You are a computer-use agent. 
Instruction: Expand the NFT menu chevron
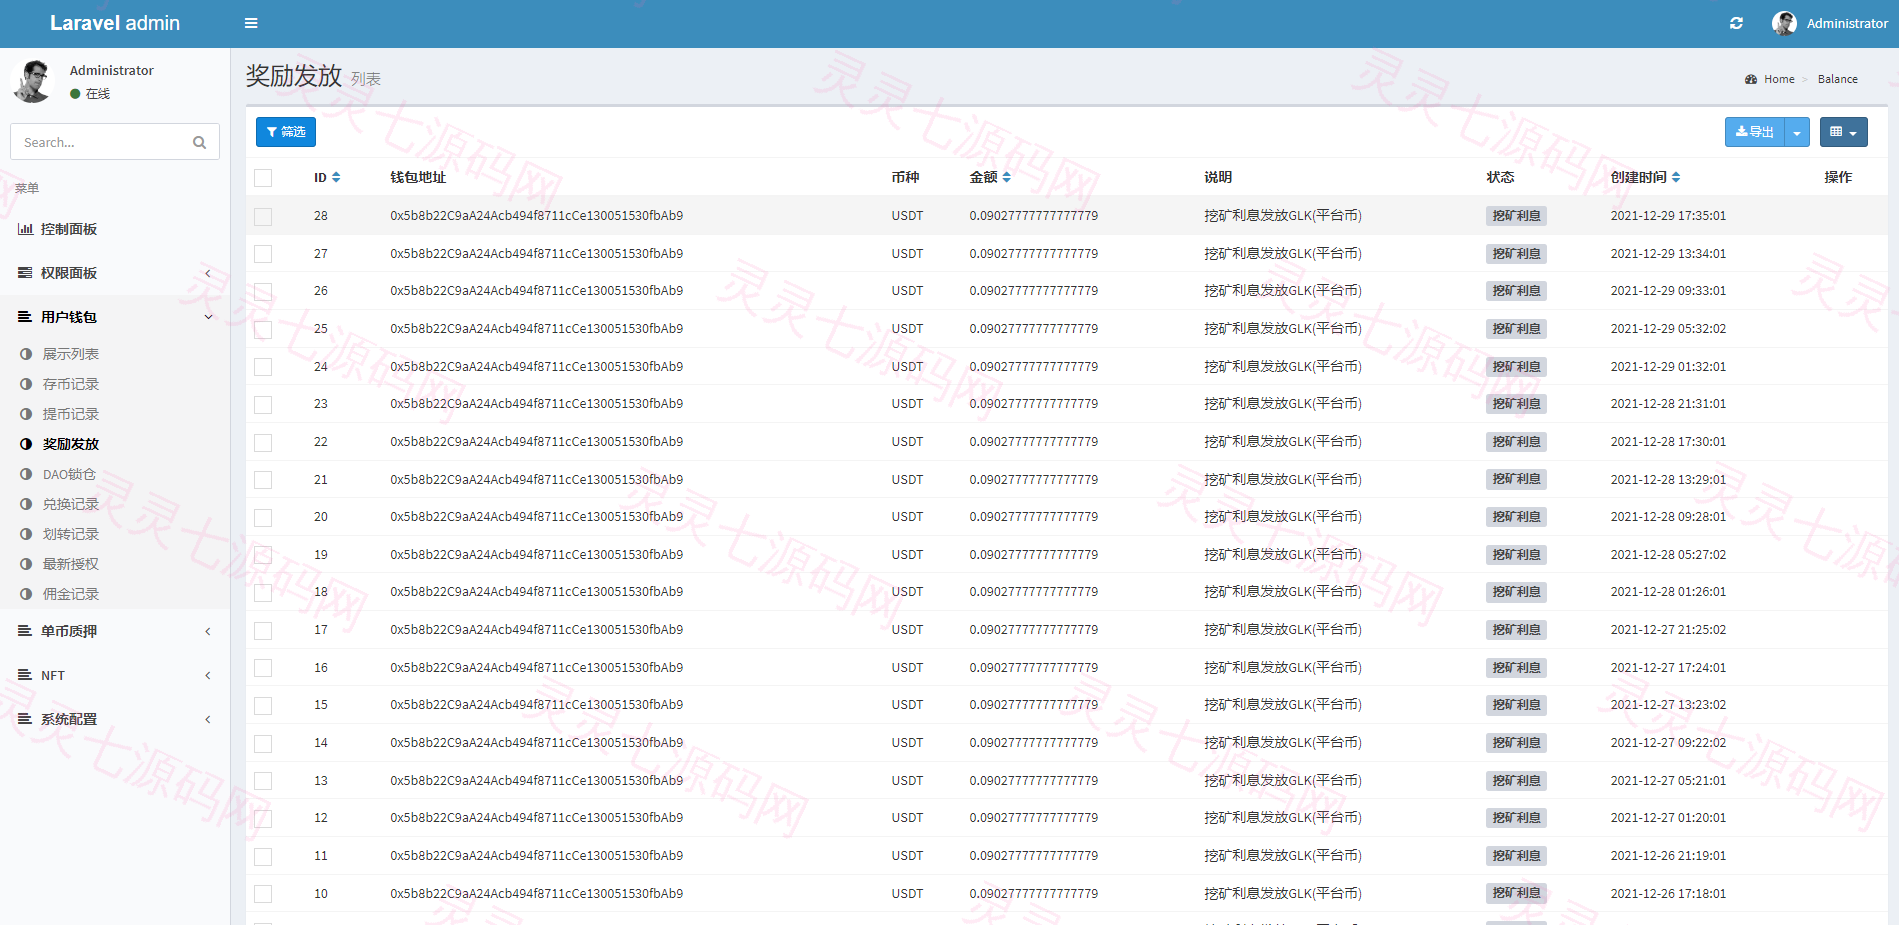[x=208, y=675]
